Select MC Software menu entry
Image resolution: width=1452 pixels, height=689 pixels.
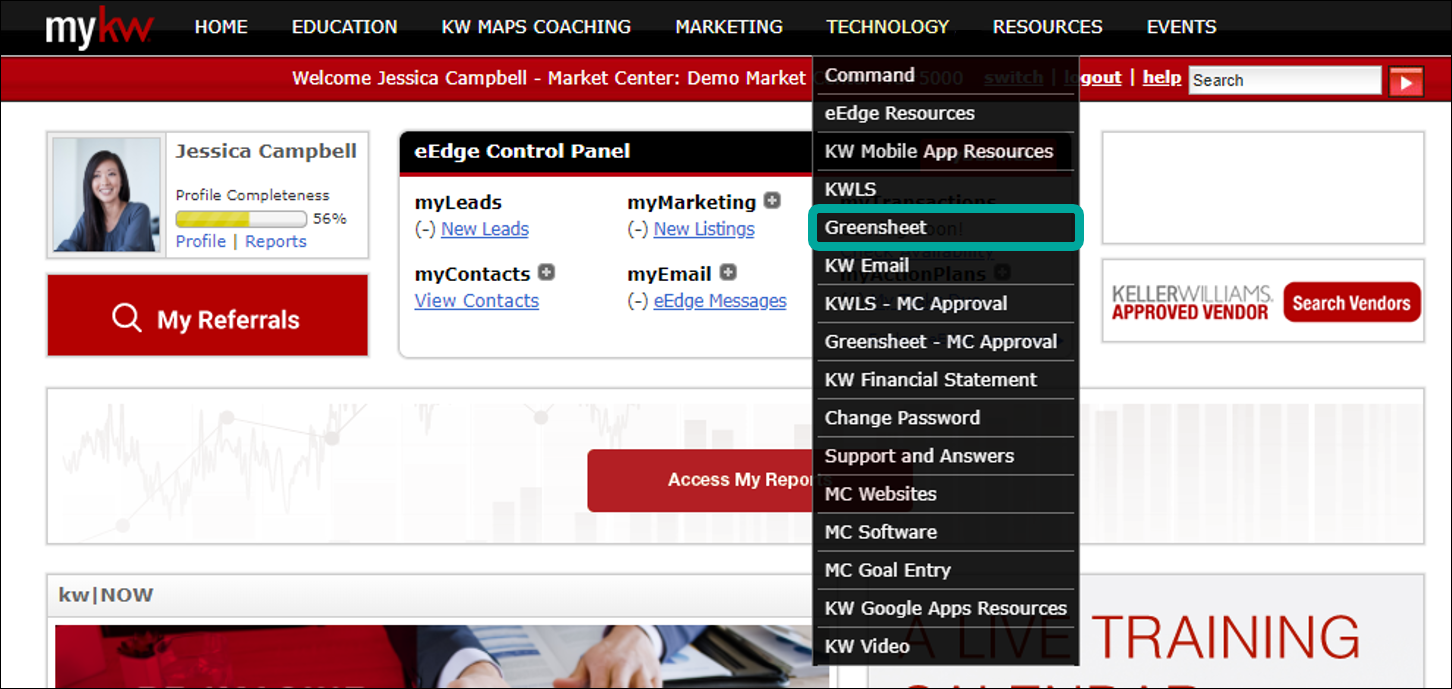point(946,531)
